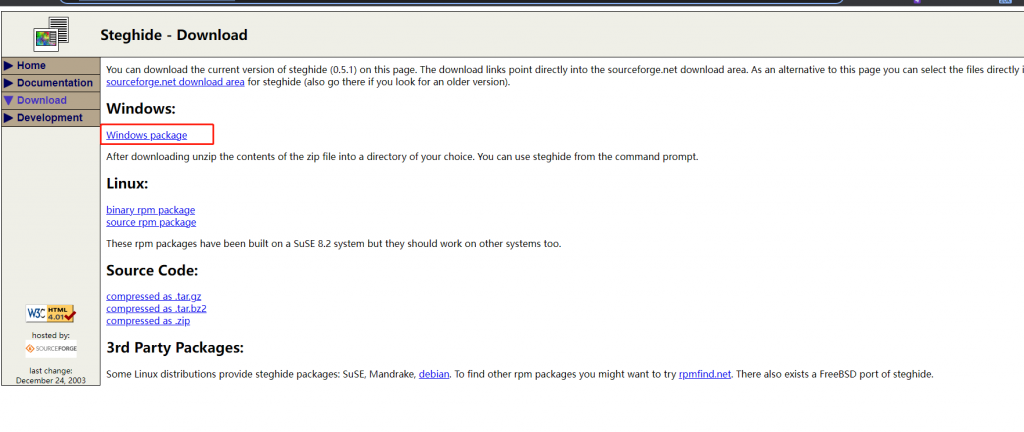
Task: Open the sourceforge.net download area link
Action: 175,82
